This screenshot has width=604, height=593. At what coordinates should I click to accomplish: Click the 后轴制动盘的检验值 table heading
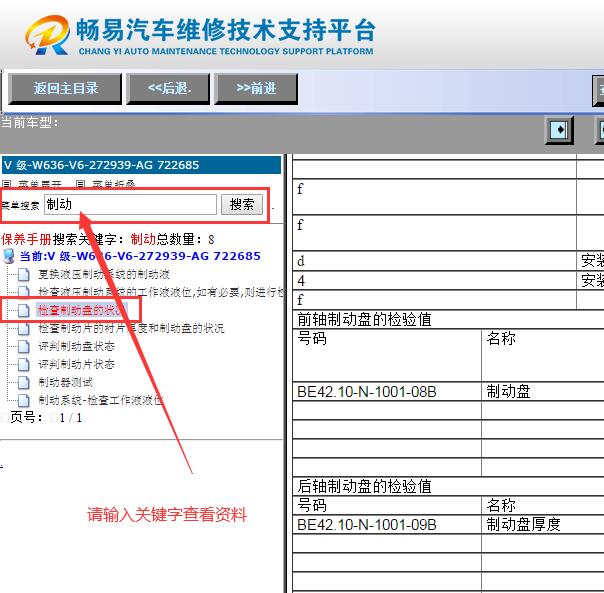pyautogui.click(x=364, y=486)
